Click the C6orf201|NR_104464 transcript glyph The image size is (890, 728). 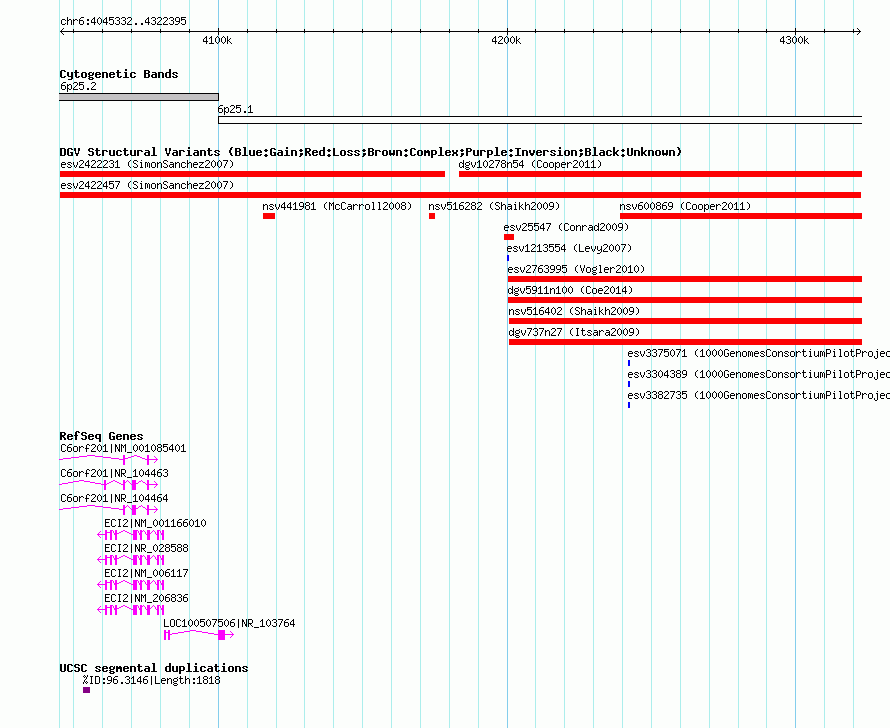tap(108, 510)
